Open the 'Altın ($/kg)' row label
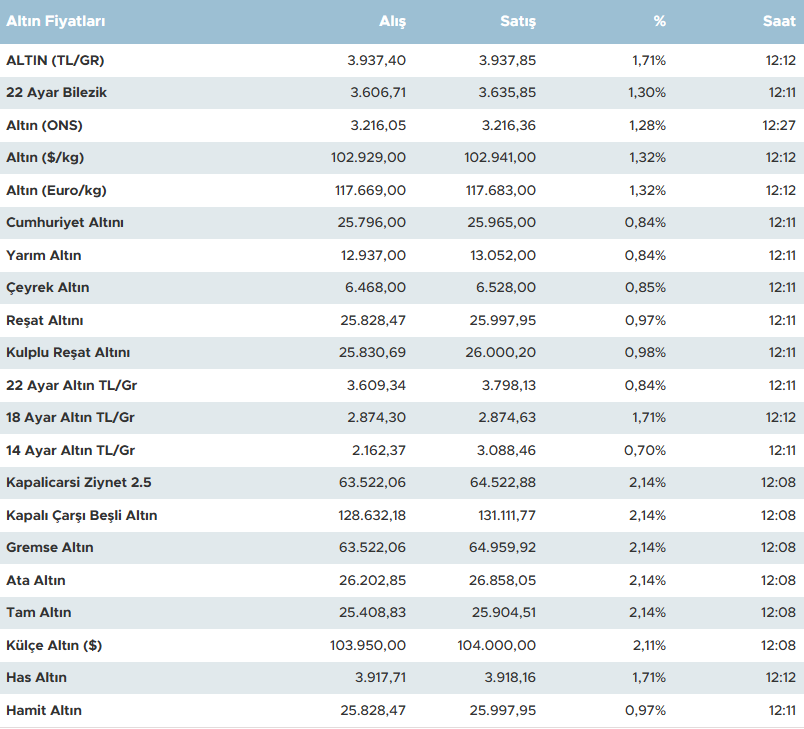Viewport: 804px width, 729px height. click(x=45, y=158)
